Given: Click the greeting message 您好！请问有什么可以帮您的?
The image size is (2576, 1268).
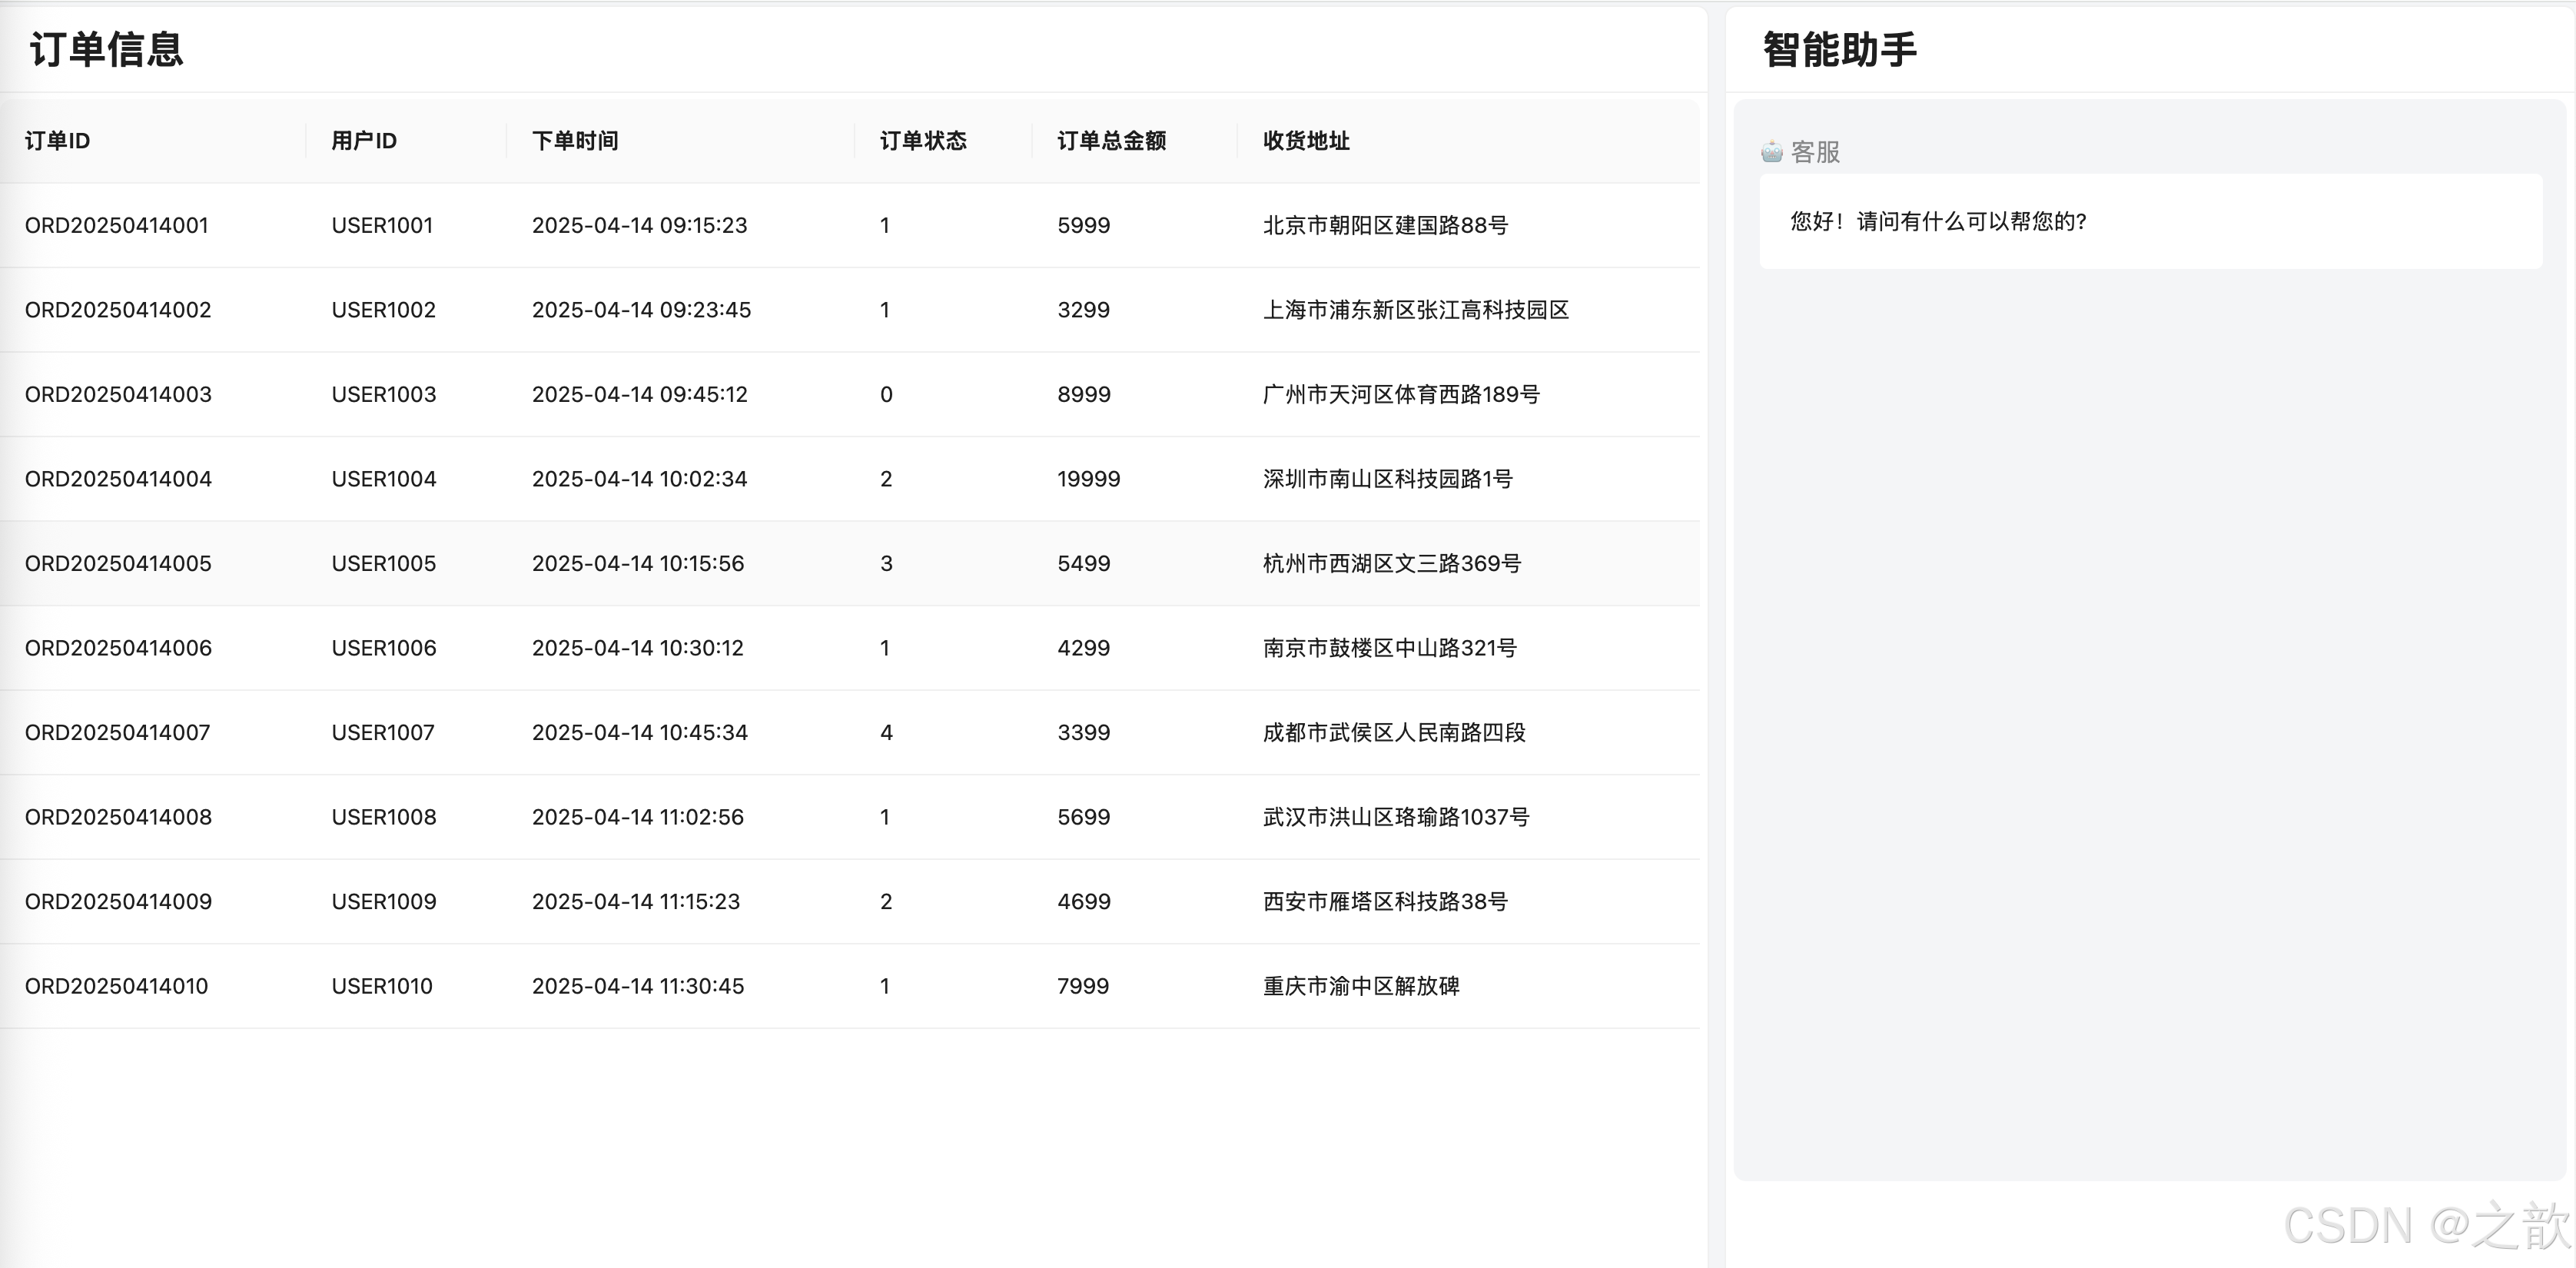Looking at the screenshot, I should coord(1937,221).
